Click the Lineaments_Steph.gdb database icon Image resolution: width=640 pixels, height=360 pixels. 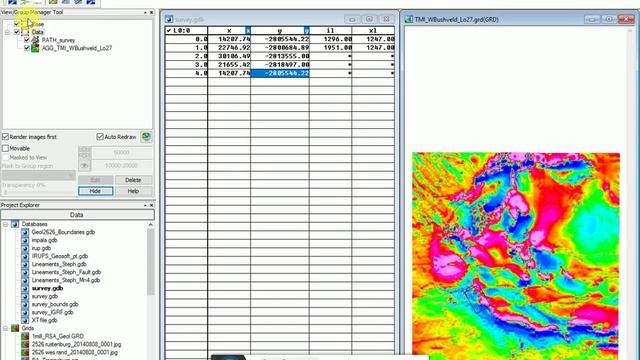(25, 264)
